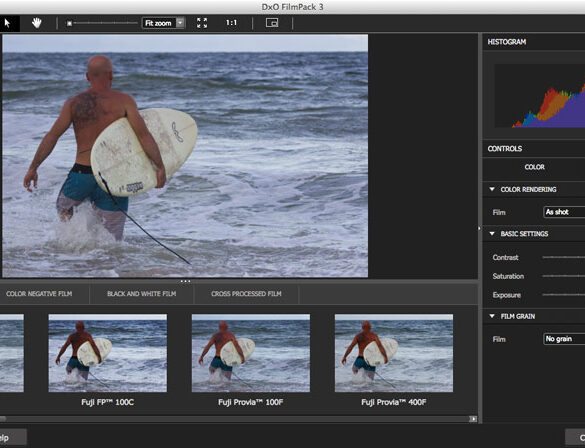Open the Color Rendering Film dropdown (As shot)
This screenshot has height=448, width=585.
click(564, 212)
